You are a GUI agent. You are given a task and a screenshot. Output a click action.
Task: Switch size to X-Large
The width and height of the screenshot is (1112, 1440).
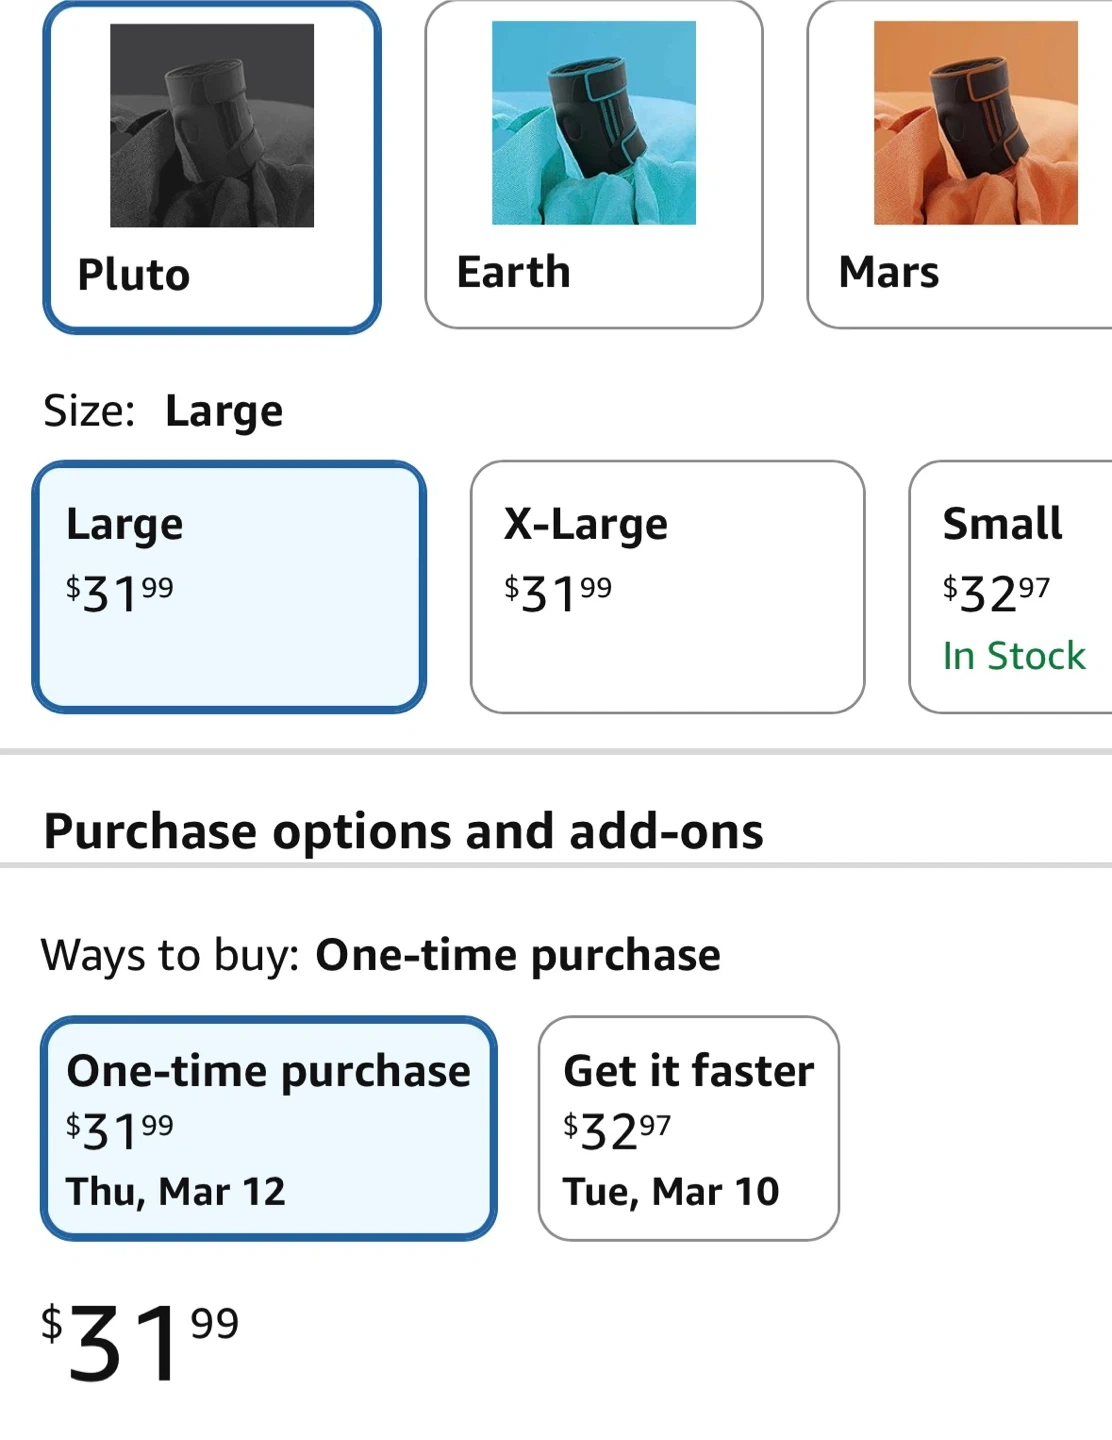click(667, 587)
